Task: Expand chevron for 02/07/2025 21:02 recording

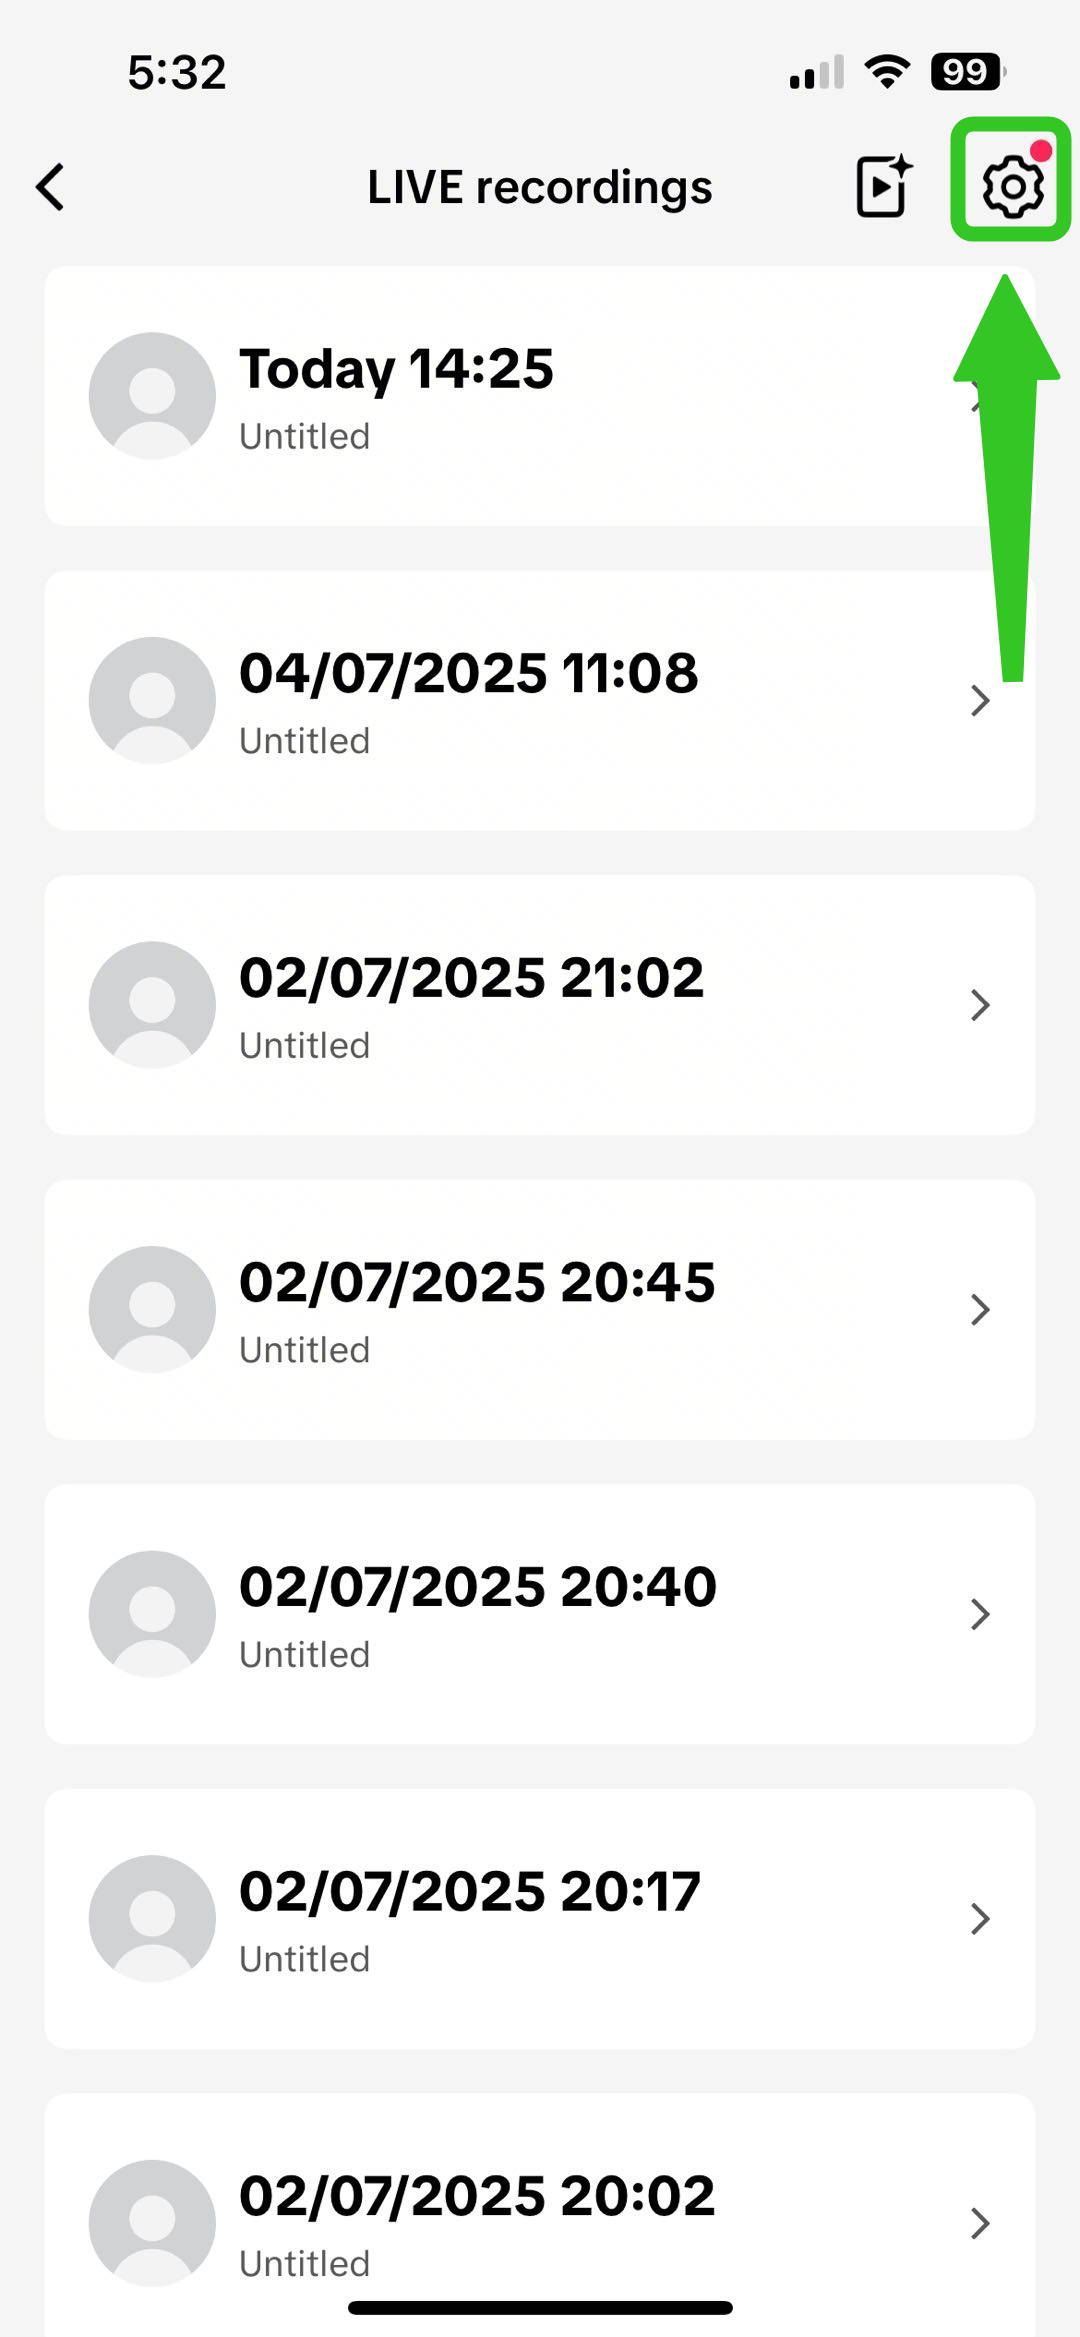Action: (x=980, y=1005)
